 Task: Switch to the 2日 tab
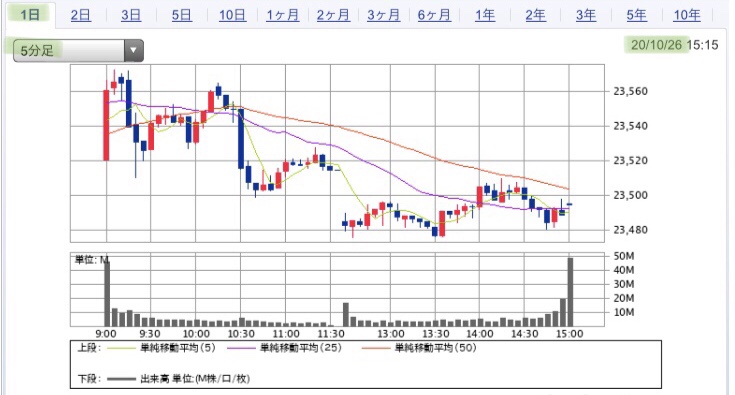(81, 15)
